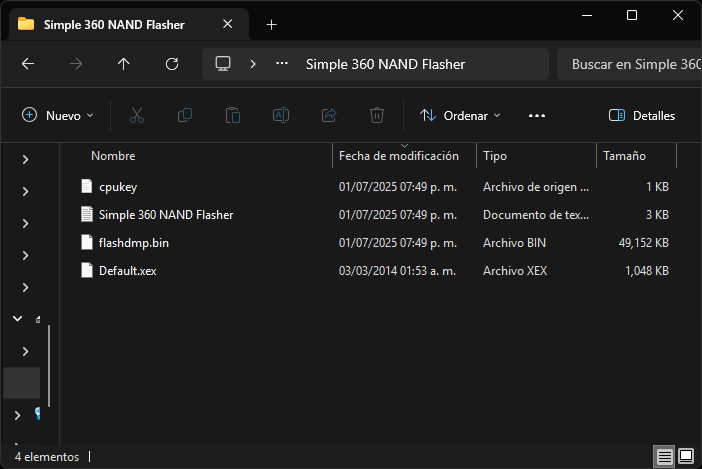The image size is (702, 469).
Task: Maximize the File Explorer window
Action: (632, 16)
